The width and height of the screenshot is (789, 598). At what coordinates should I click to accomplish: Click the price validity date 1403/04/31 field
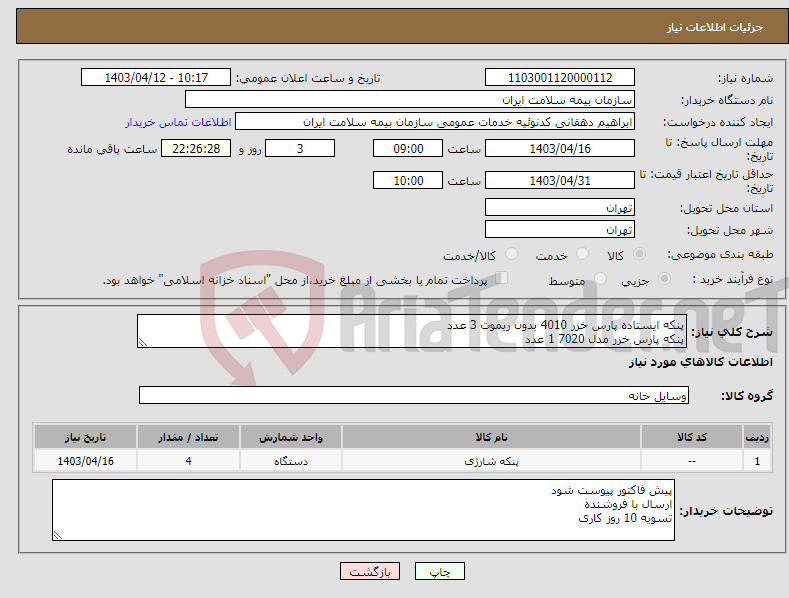tap(560, 180)
